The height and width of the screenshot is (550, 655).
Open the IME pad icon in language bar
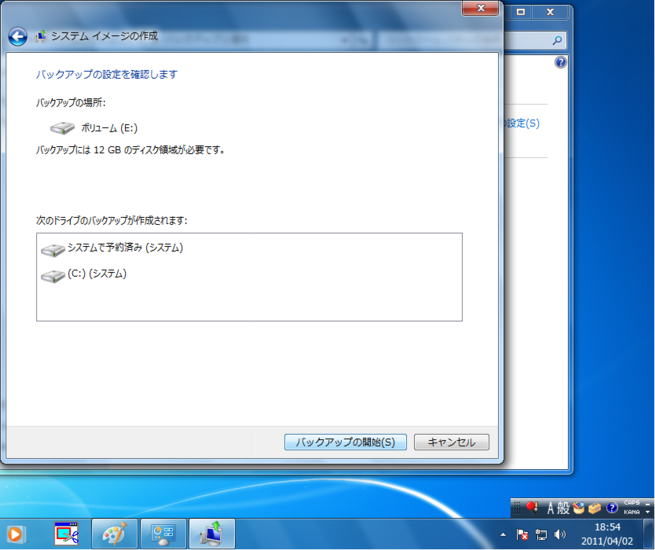[579, 508]
